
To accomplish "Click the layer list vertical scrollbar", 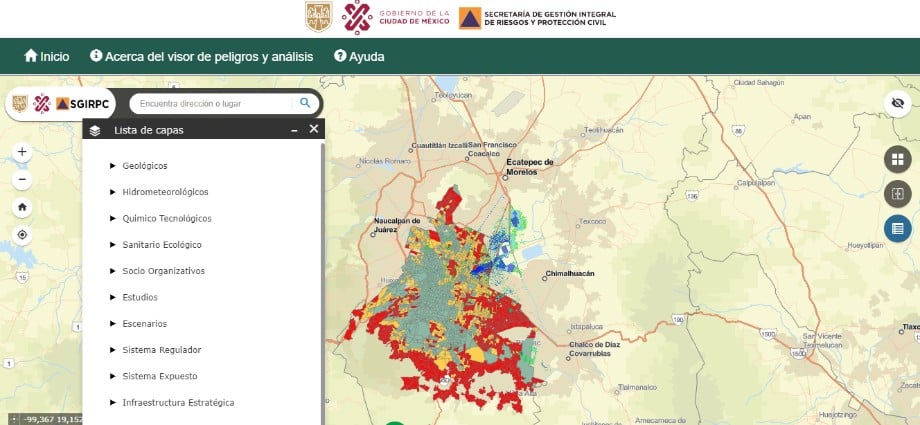I will click(322, 282).
